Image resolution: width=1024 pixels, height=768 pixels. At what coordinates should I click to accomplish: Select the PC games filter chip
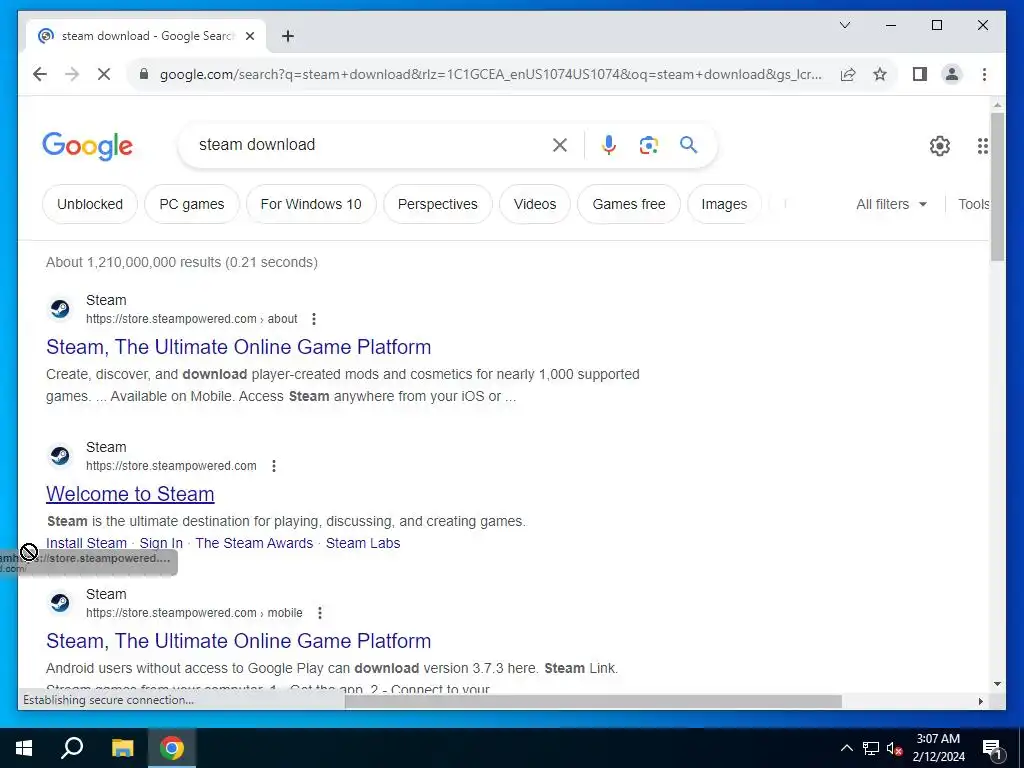(x=191, y=204)
